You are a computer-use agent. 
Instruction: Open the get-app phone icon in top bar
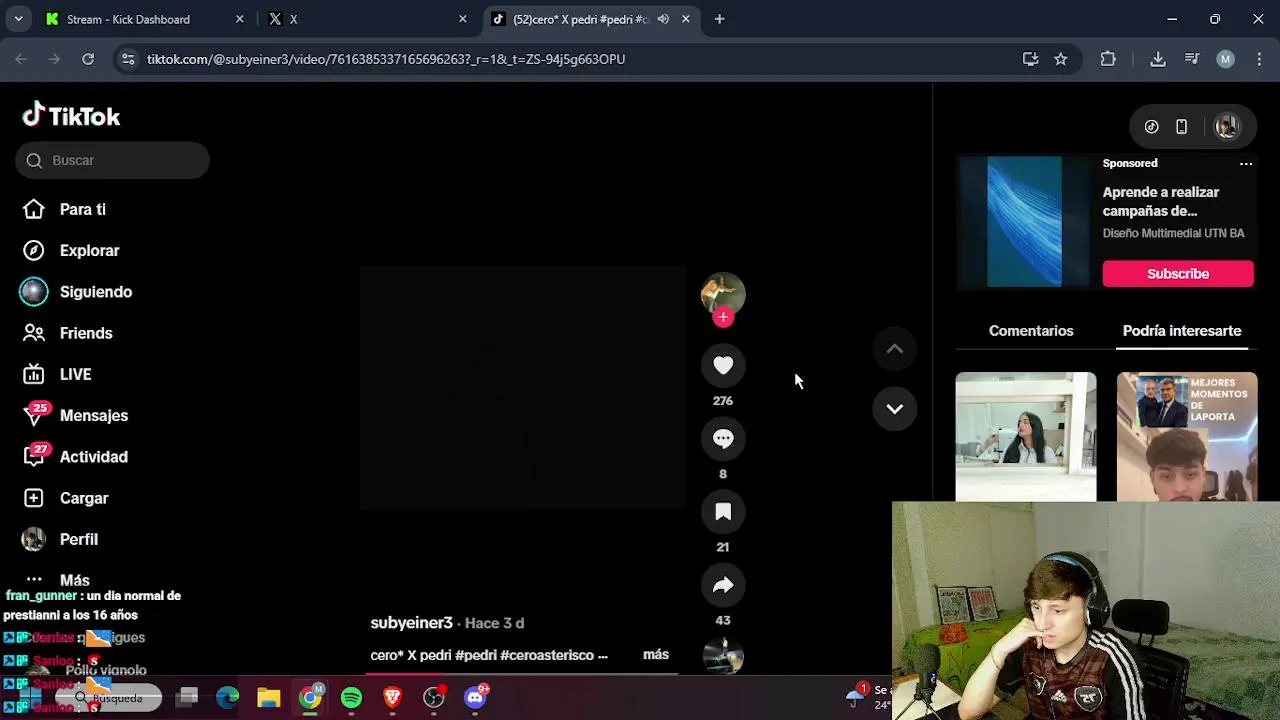tap(1181, 127)
